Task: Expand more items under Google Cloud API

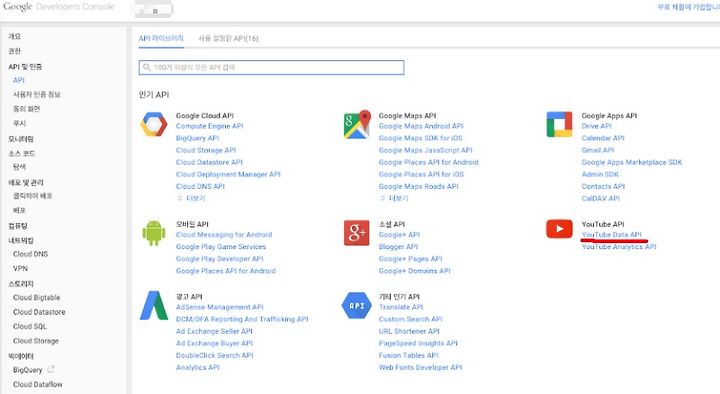Action: (191, 198)
